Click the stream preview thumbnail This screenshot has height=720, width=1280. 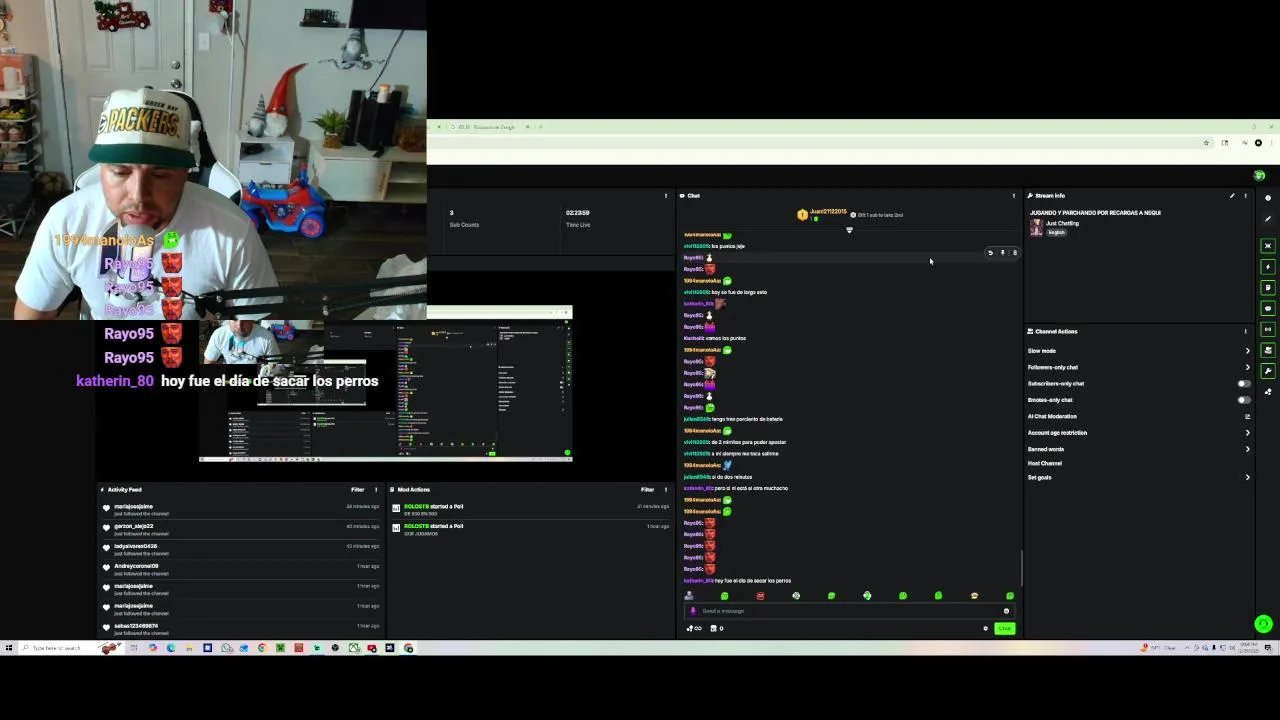pyautogui.click(x=385, y=385)
